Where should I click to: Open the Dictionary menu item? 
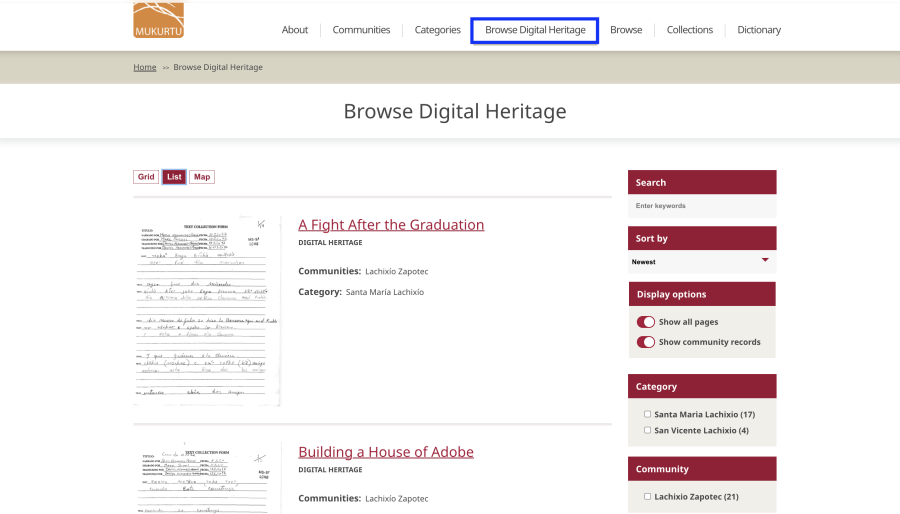759,30
